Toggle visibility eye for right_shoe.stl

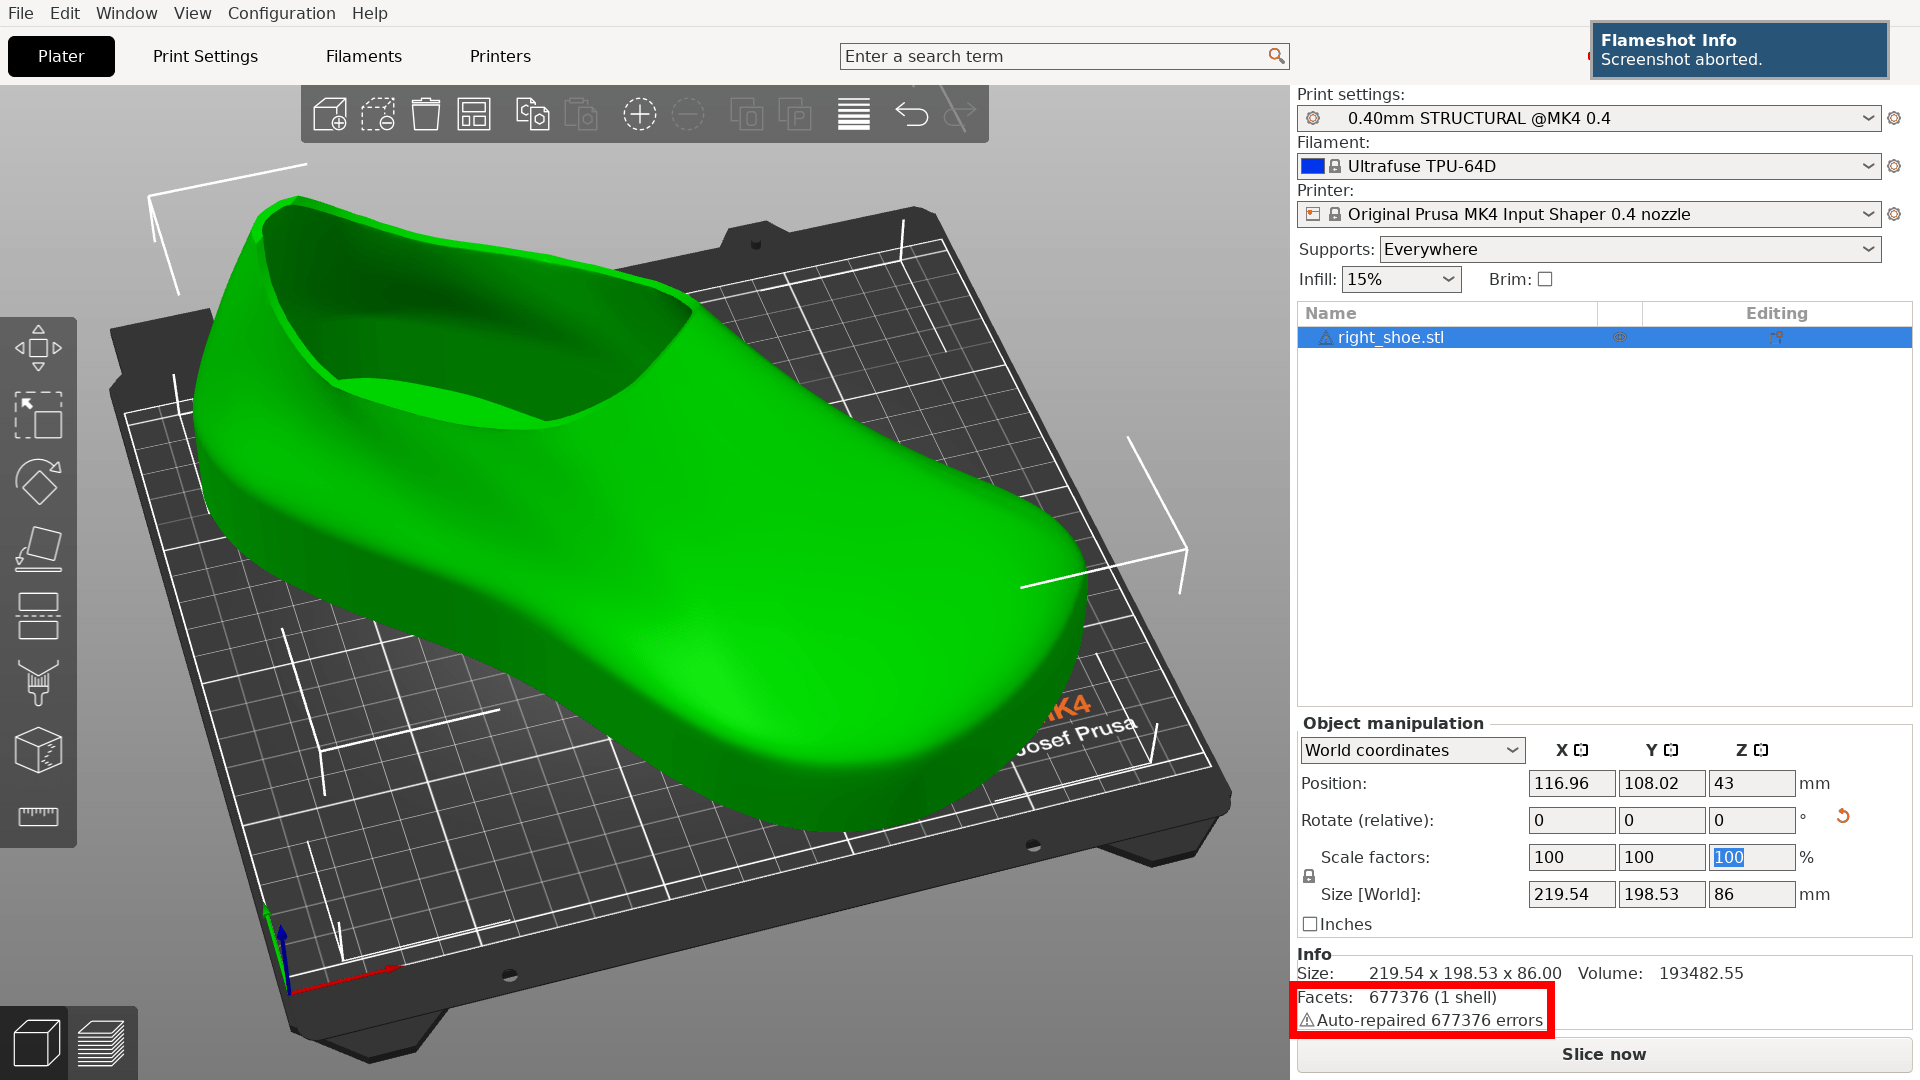(1620, 338)
